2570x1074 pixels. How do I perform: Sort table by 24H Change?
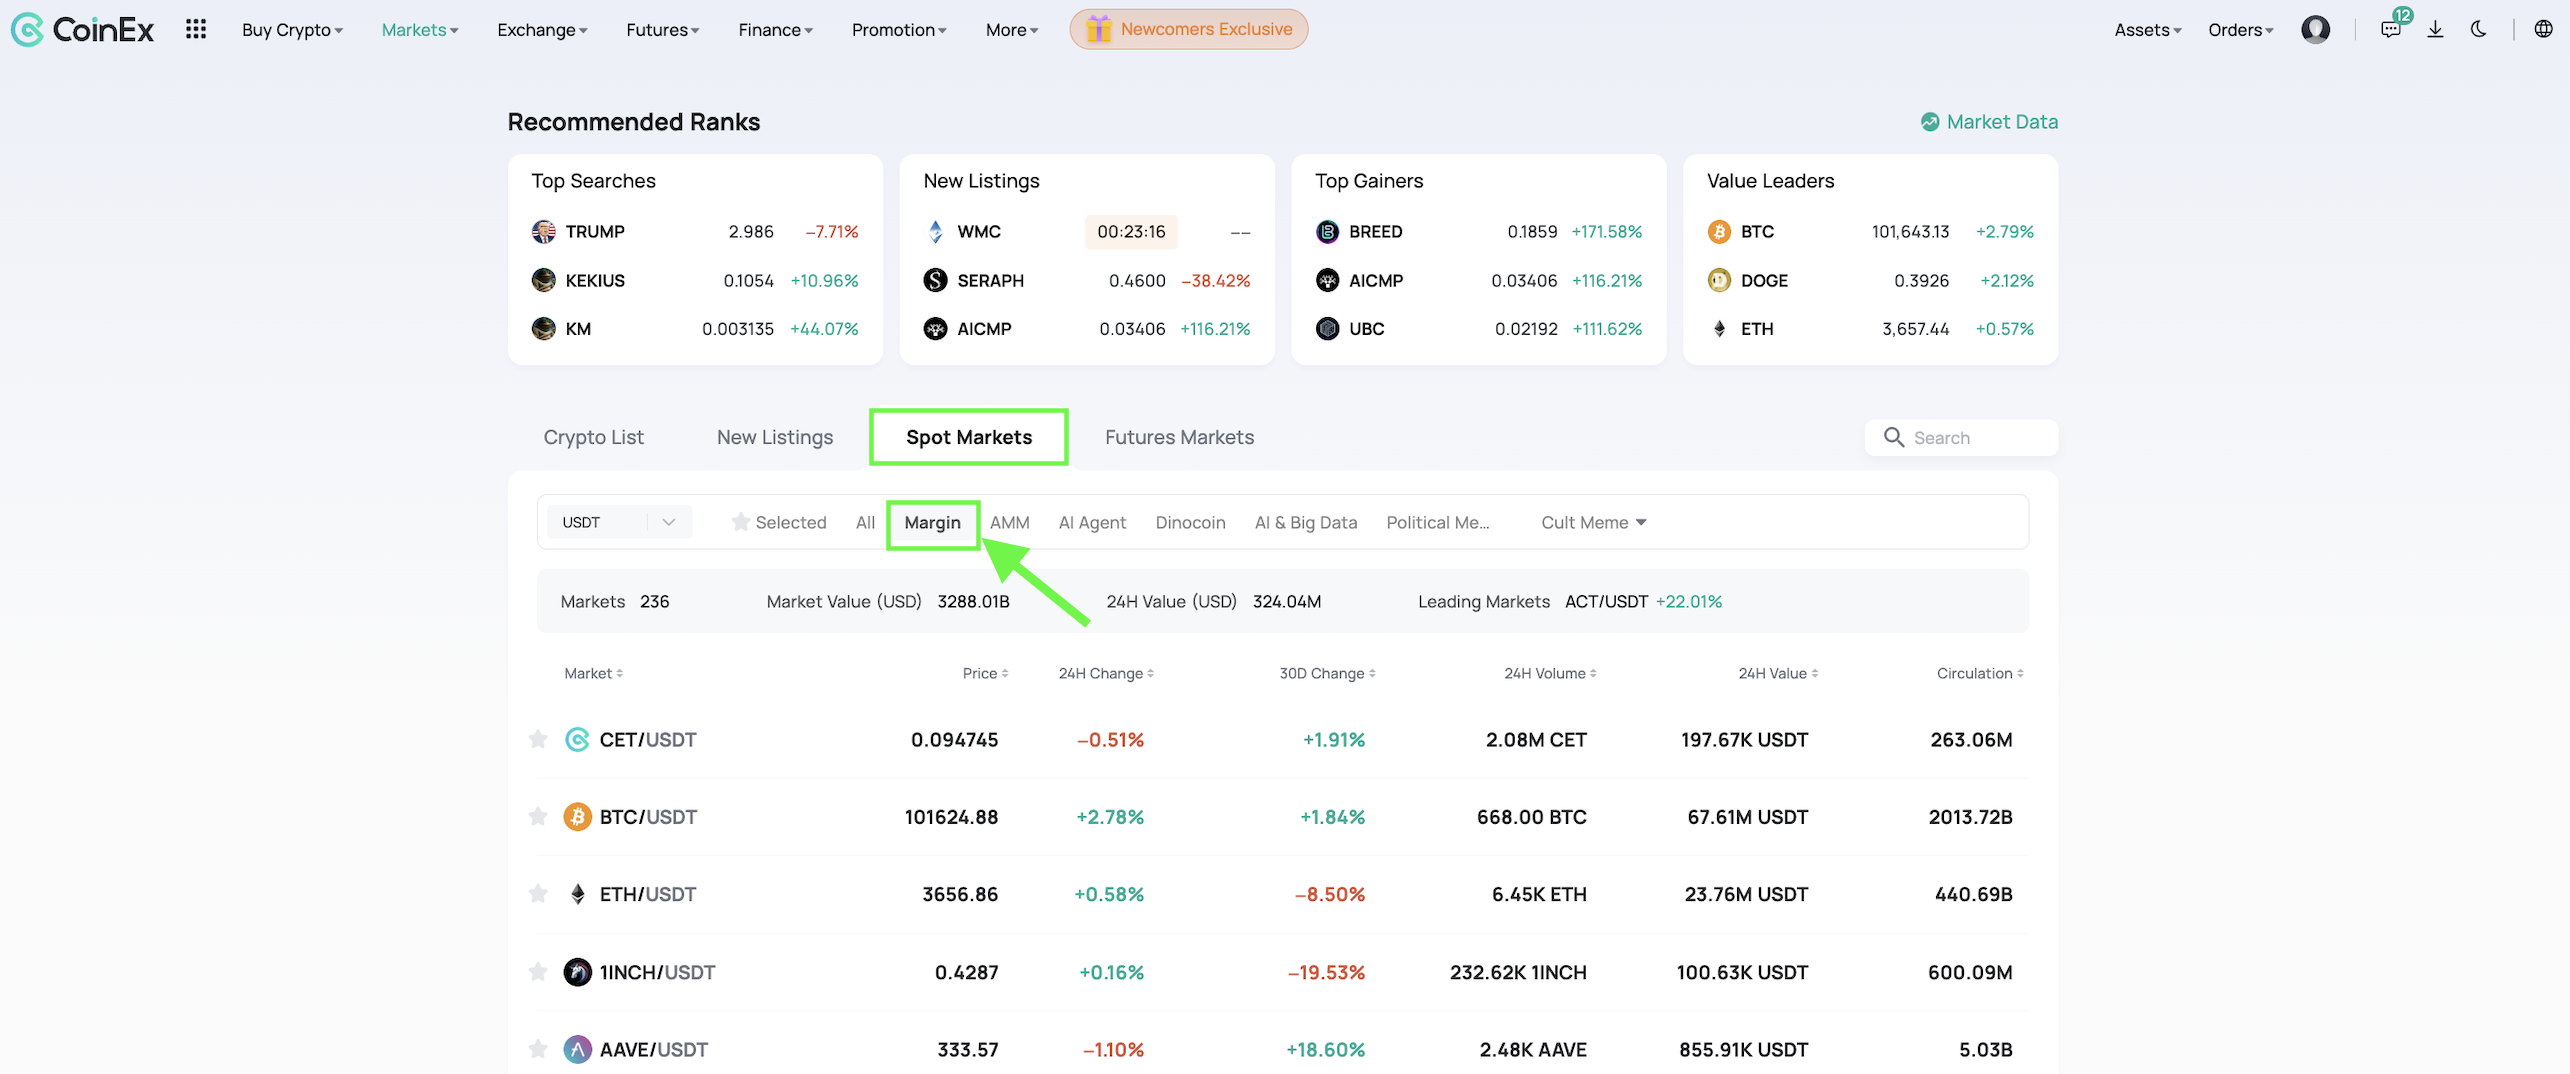[x=1106, y=674]
